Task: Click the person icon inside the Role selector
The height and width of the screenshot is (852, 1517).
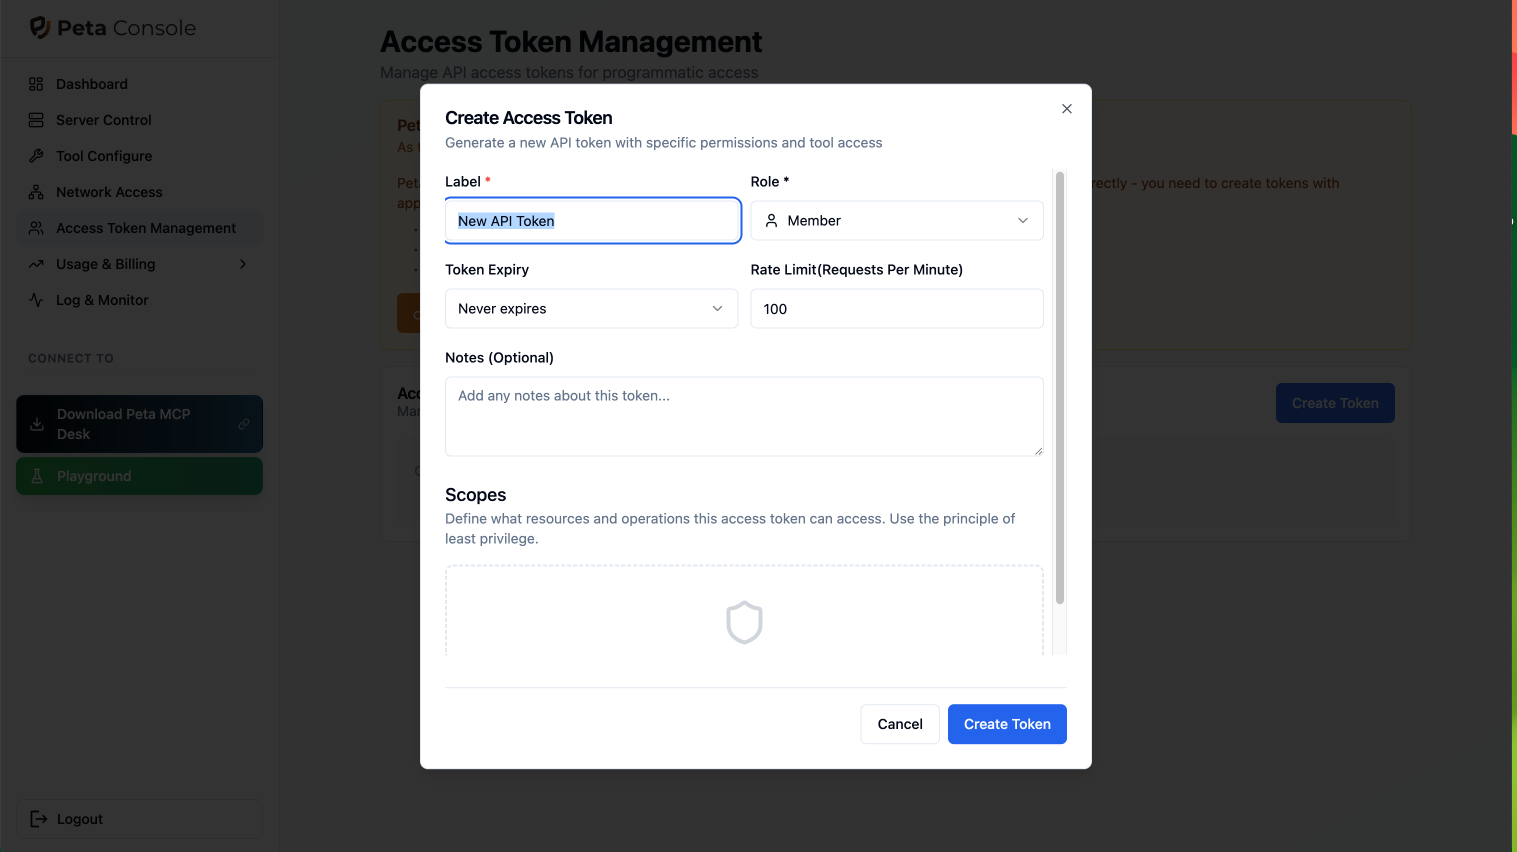Action: (771, 220)
